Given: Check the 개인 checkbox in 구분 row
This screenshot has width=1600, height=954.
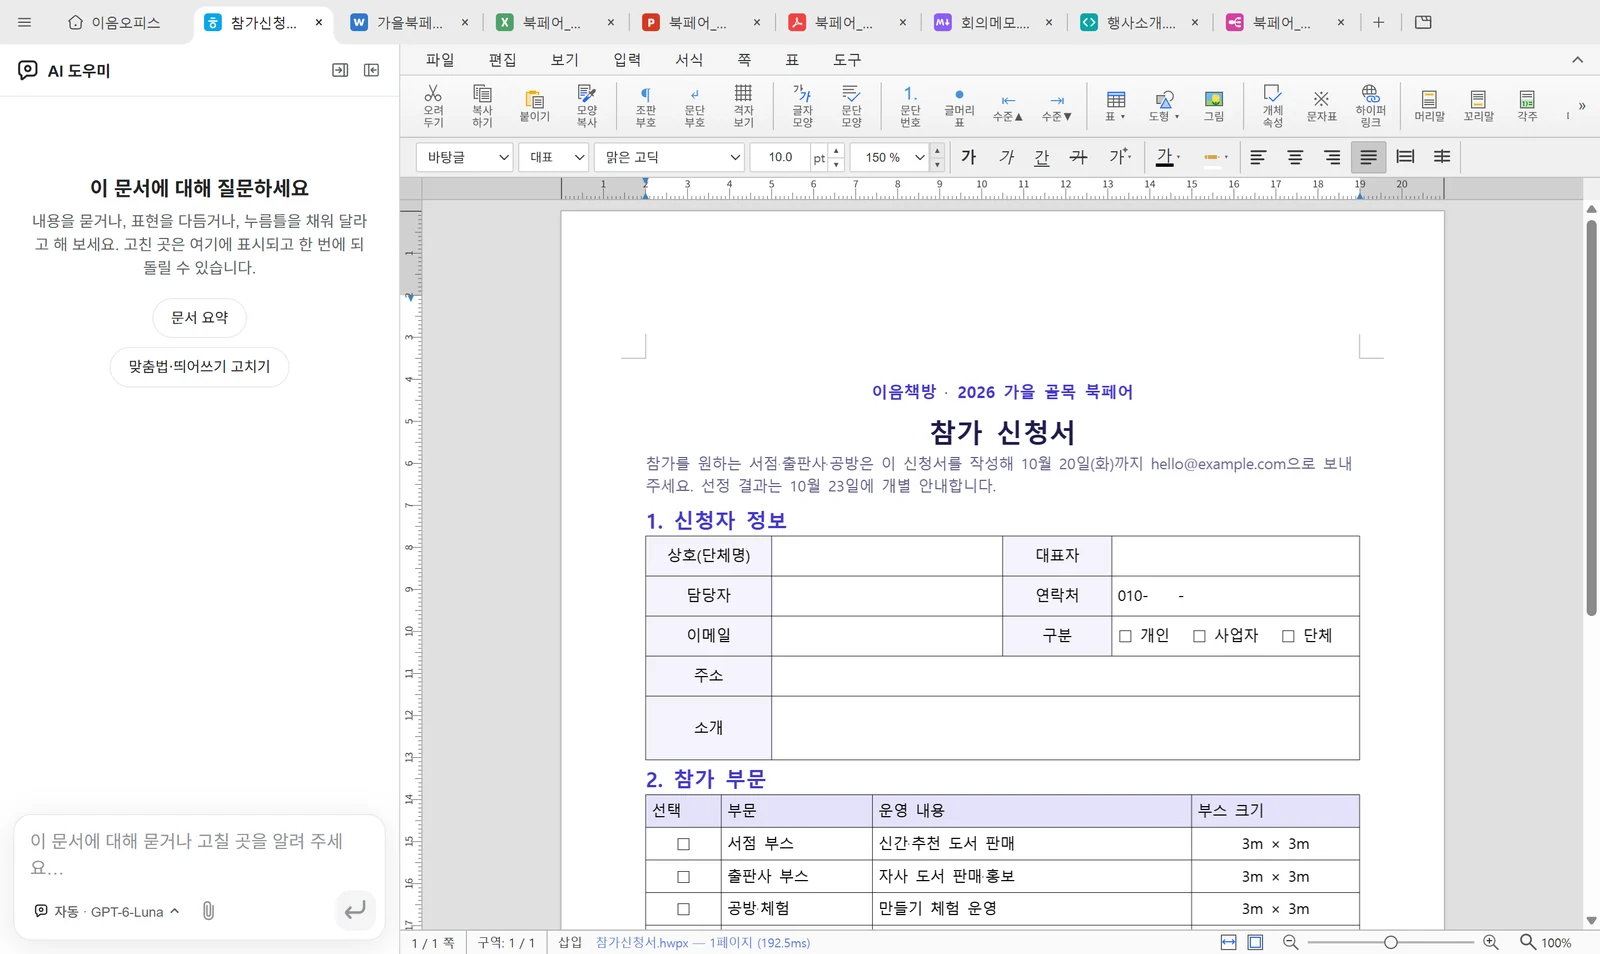Looking at the screenshot, I should (x=1125, y=636).
